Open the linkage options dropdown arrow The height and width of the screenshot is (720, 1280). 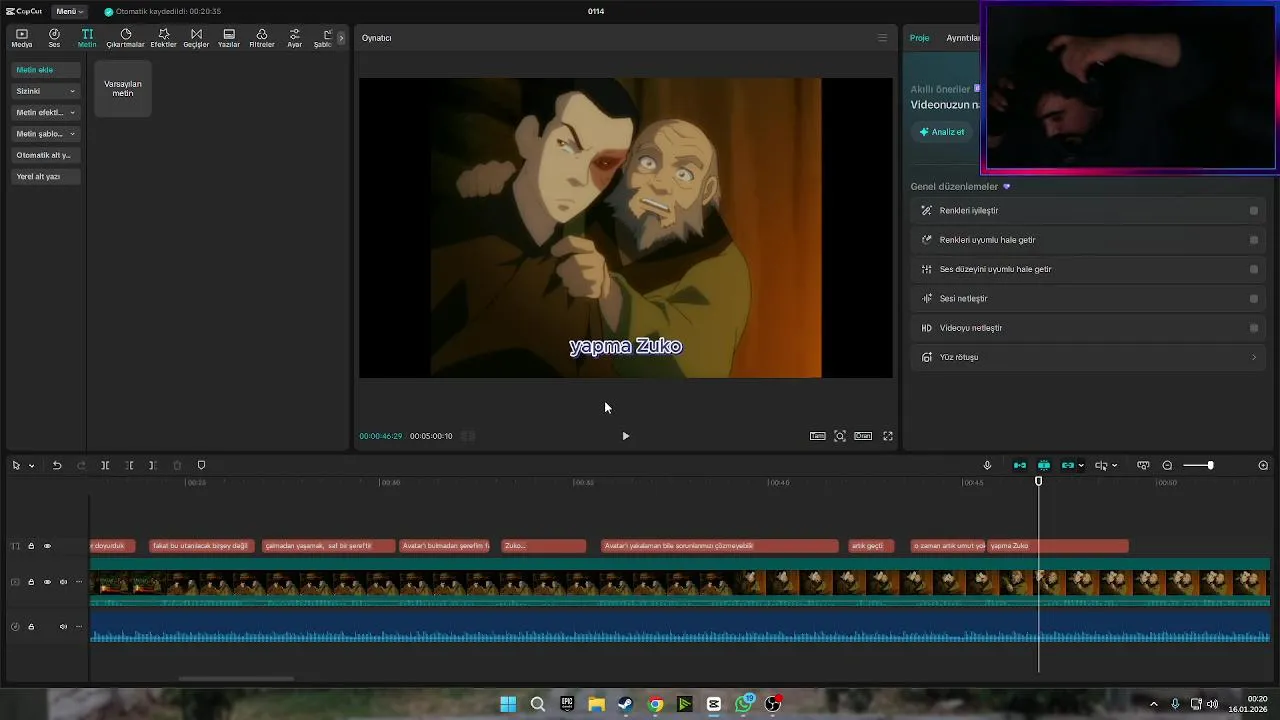(x=1081, y=466)
